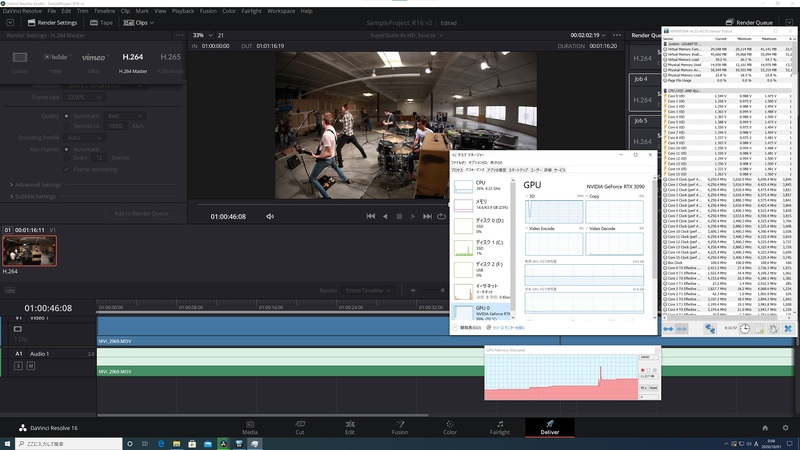
Task: Select Restrict to quality radio button
Action: (x=66, y=126)
